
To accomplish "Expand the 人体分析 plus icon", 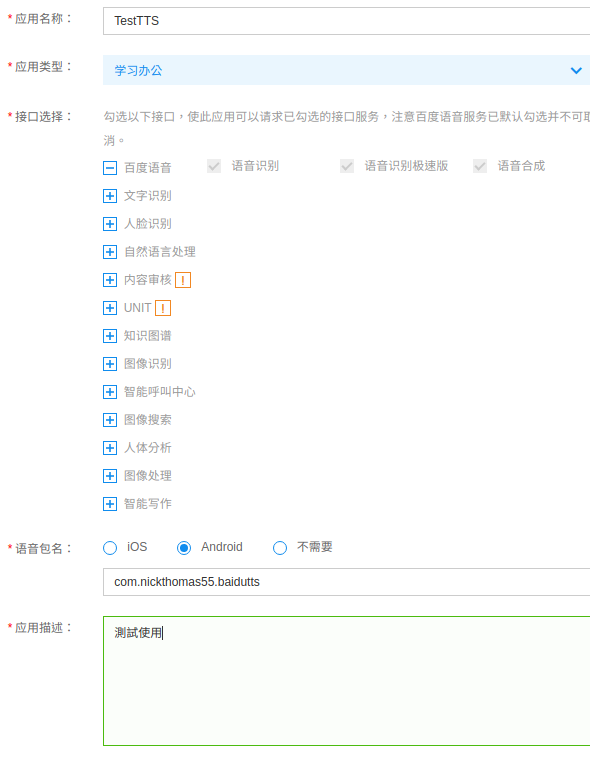I will click(110, 448).
